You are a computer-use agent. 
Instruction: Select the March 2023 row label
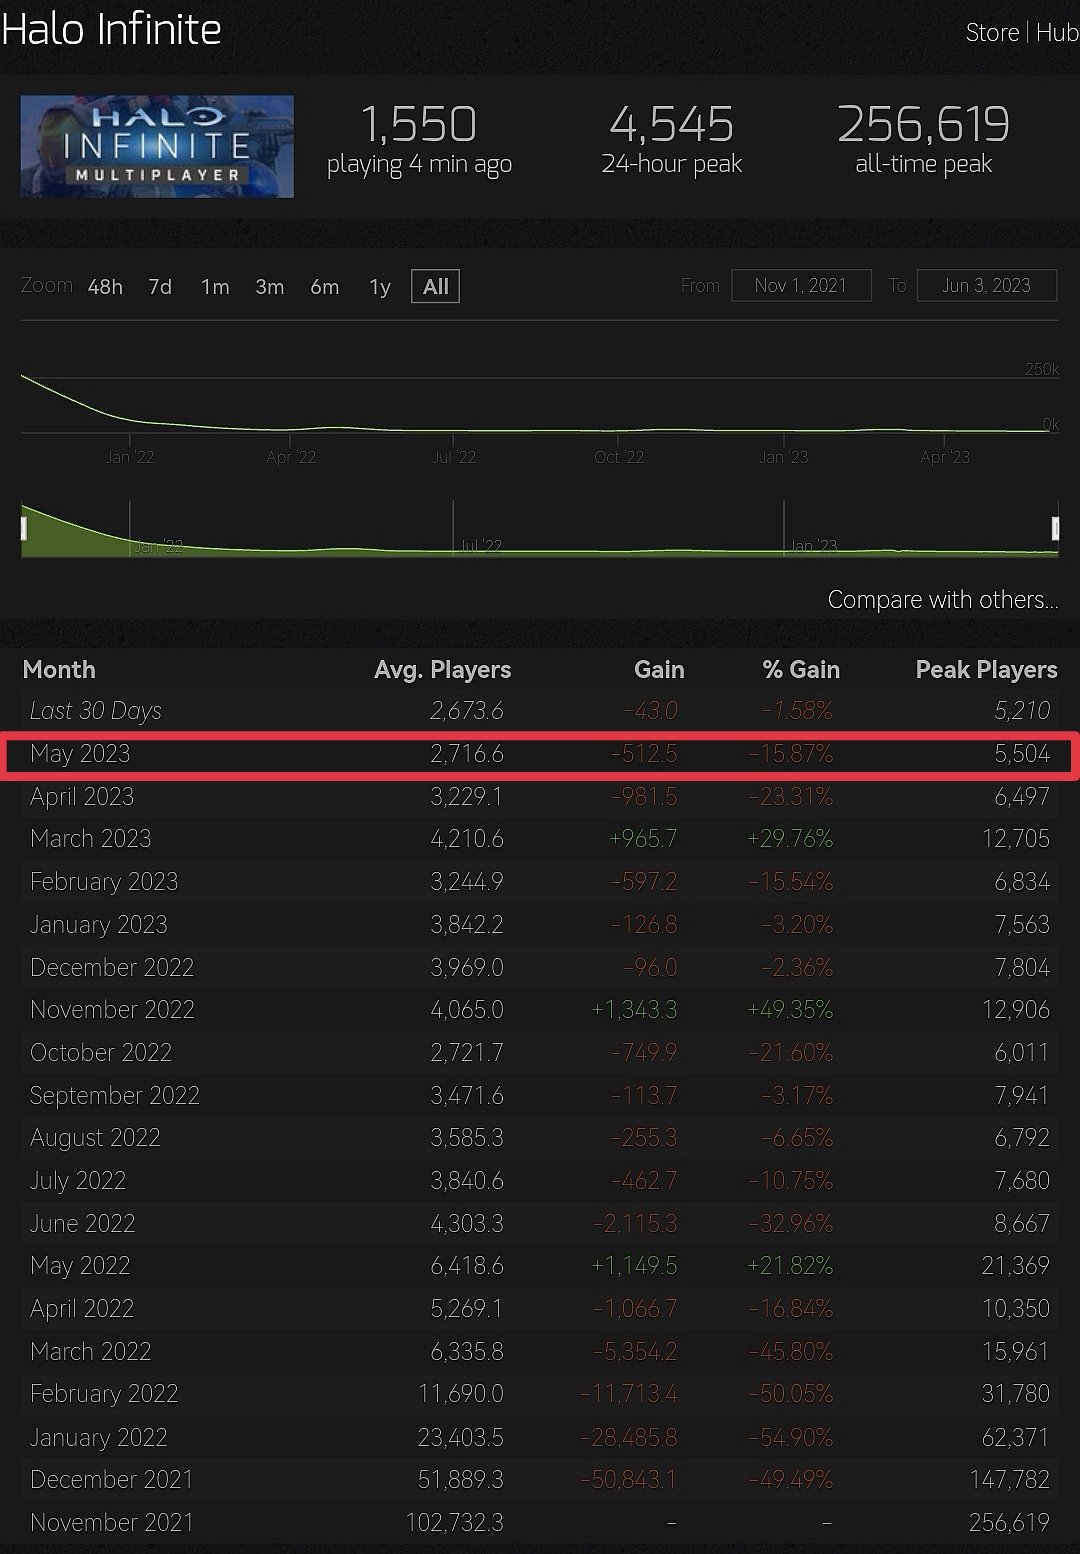[91, 839]
